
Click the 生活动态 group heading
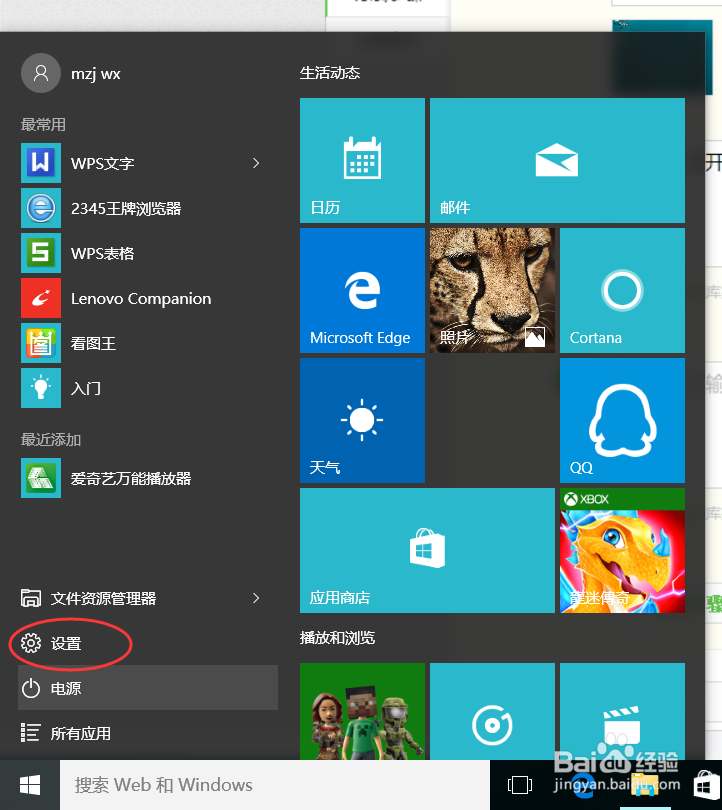(330, 73)
